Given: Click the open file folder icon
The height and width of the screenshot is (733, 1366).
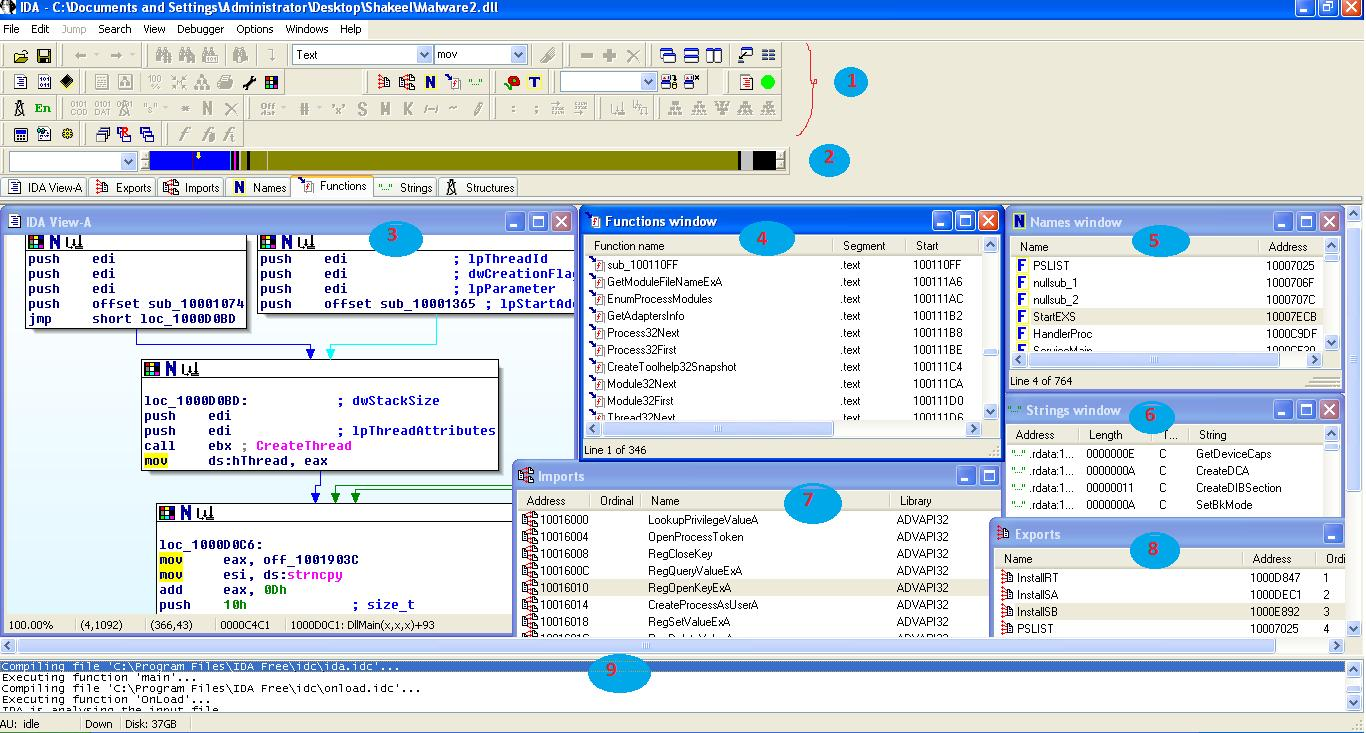Looking at the screenshot, I should point(20,56).
